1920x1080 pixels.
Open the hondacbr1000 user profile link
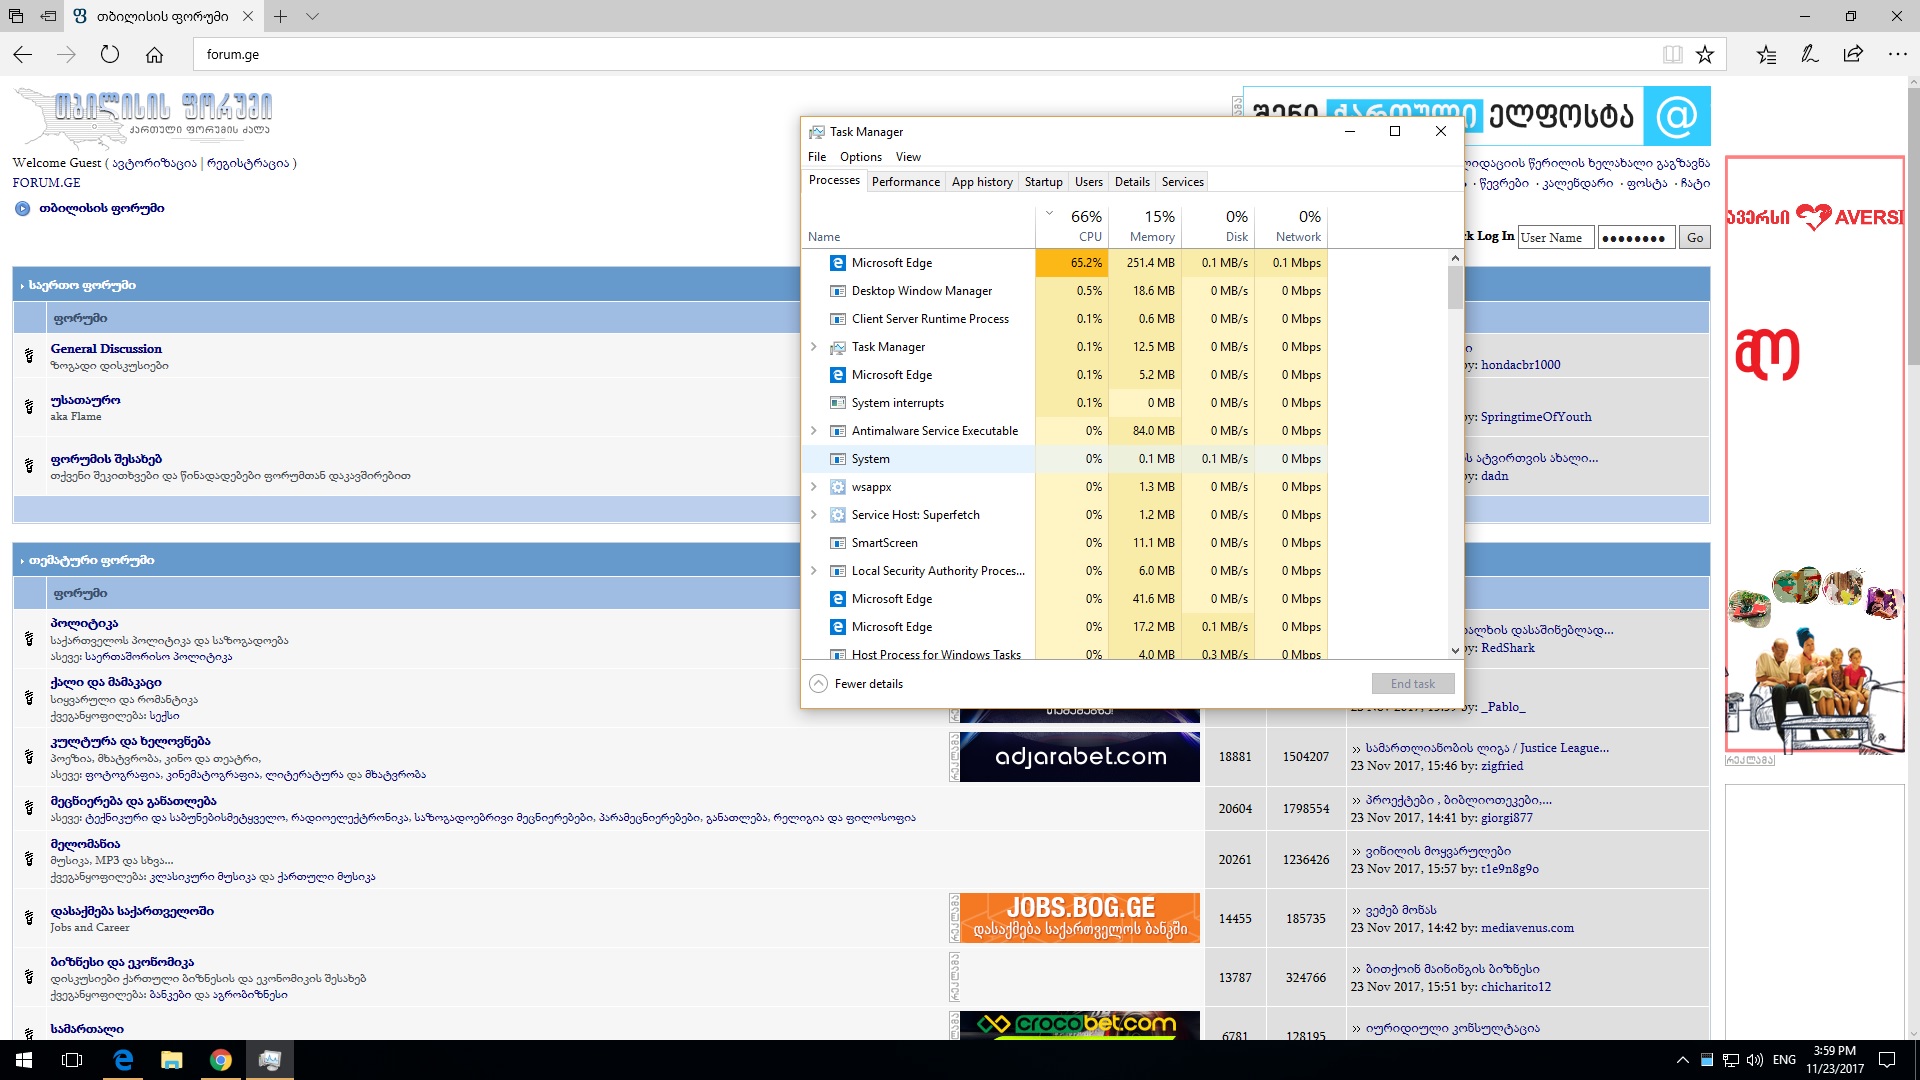click(1520, 365)
